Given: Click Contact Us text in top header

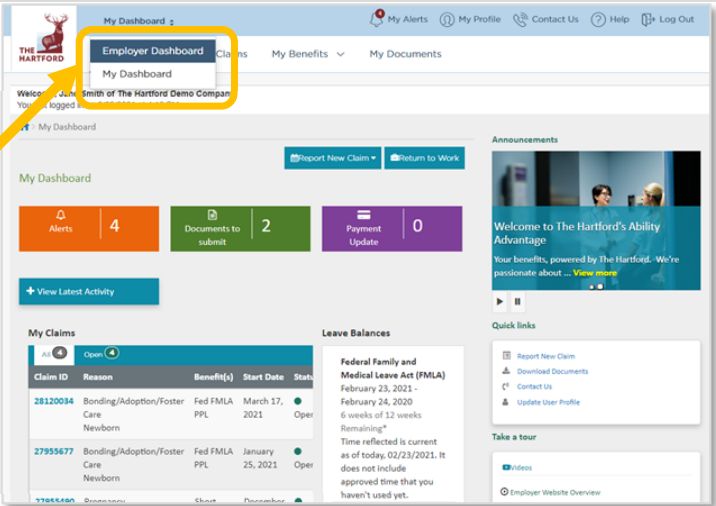Looking at the screenshot, I should click(555, 19).
